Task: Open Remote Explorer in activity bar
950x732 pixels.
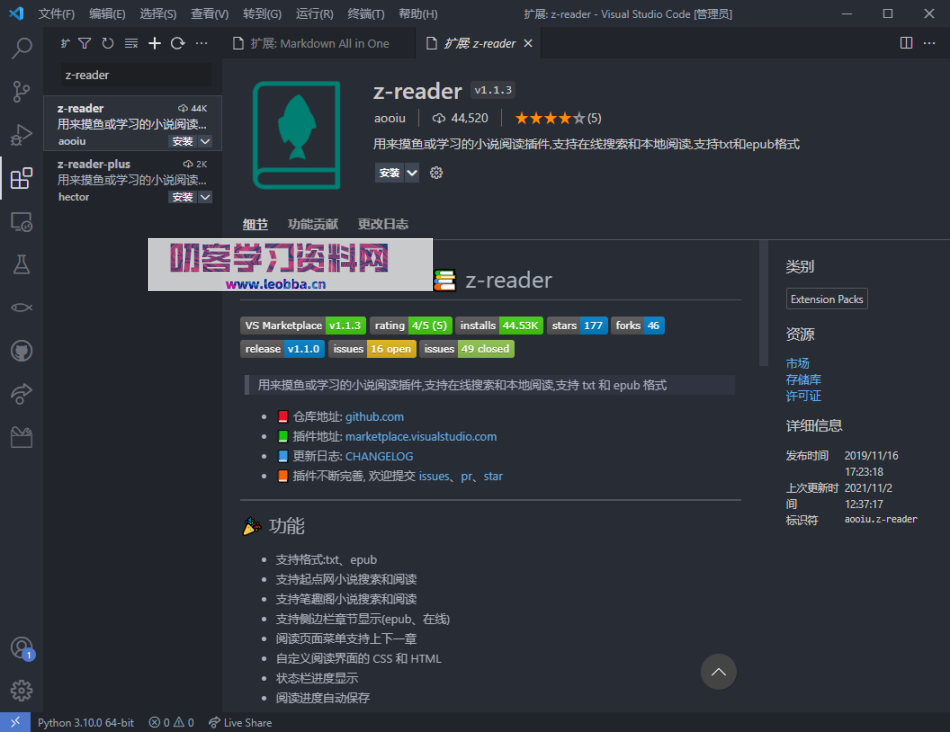Action: click(21, 221)
